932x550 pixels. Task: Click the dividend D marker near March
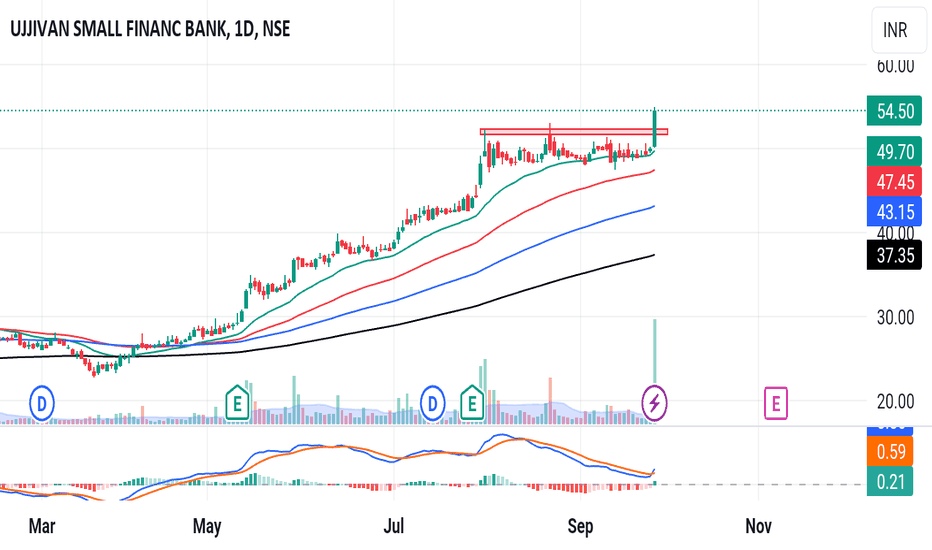click(x=42, y=404)
